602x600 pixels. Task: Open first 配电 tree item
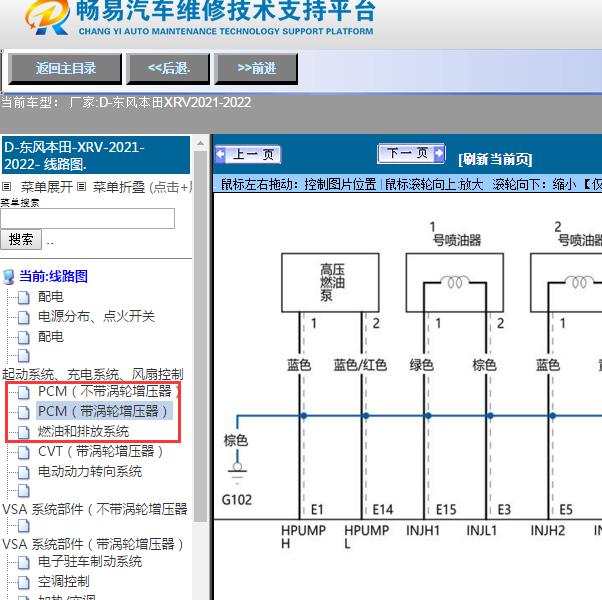click(x=51, y=297)
